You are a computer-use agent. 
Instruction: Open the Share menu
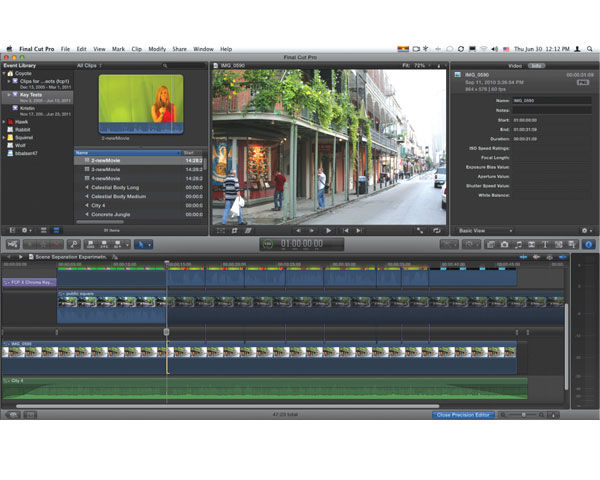click(x=179, y=49)
